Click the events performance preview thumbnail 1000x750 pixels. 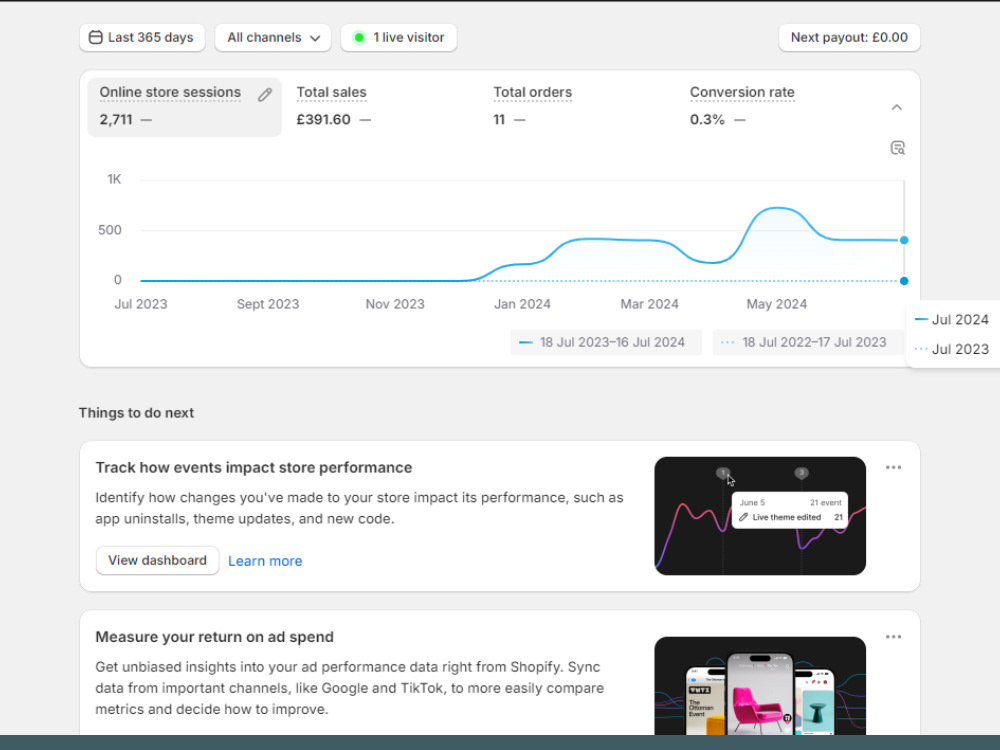pyautogui.click(x=760, y=516)
